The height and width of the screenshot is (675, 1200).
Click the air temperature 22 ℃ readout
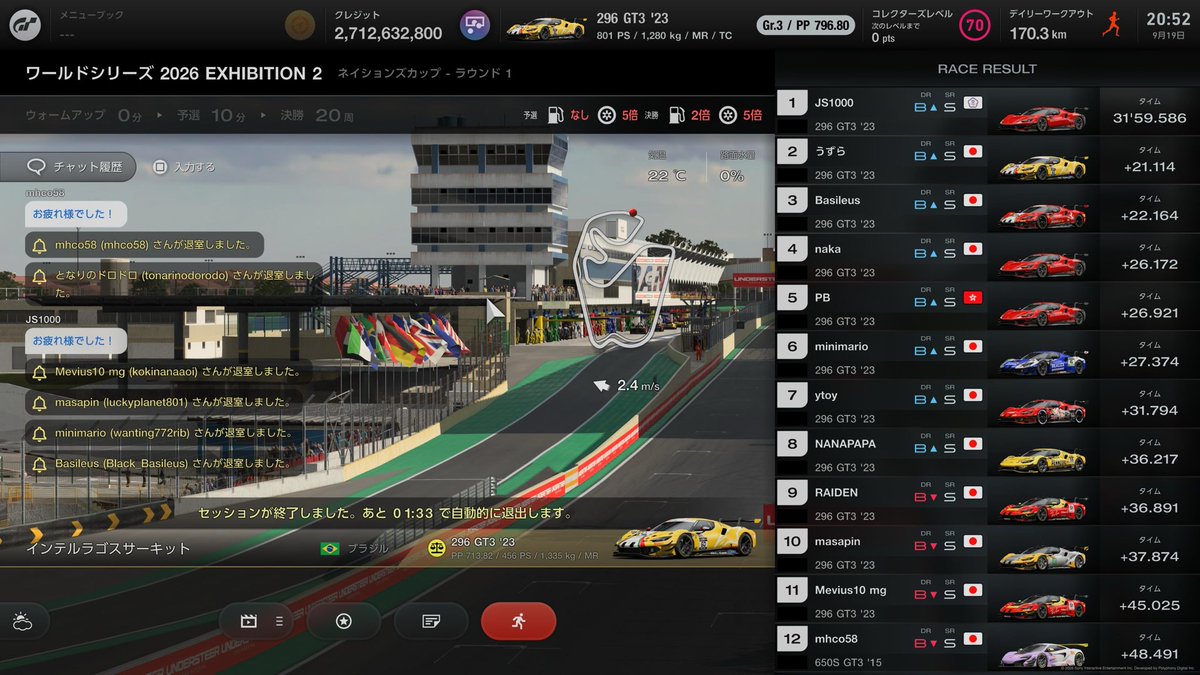click(x=667, y=176)
